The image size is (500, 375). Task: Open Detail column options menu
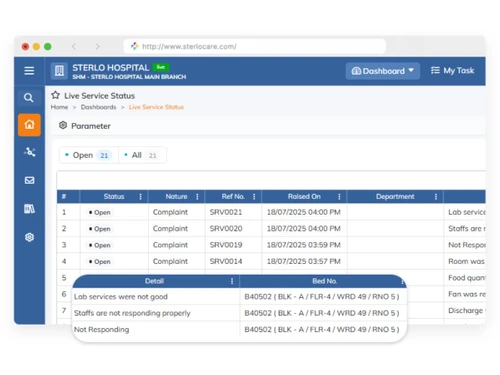pyautogui.click(x=232, y=281)
